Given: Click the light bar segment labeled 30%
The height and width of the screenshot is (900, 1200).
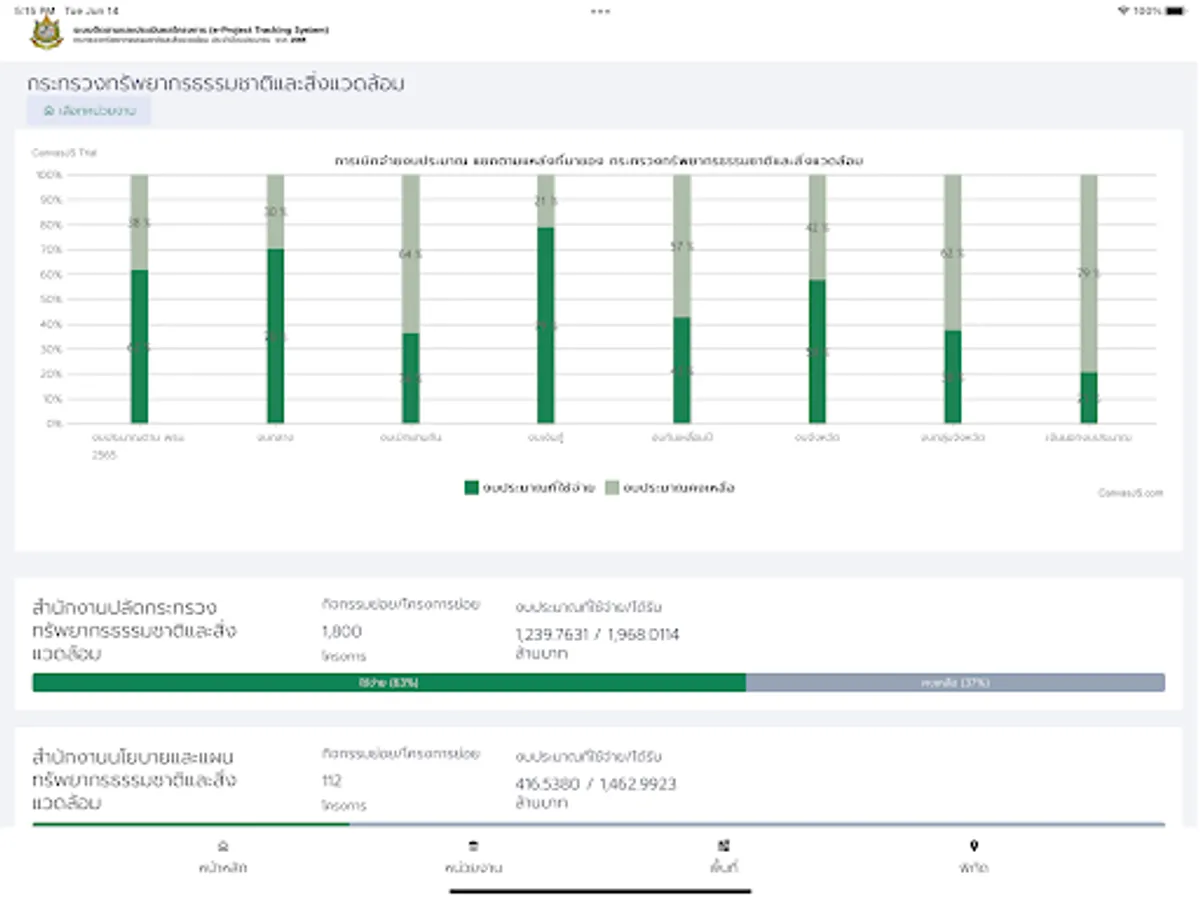Looking at the screenshot, I should tap(275, 212).
